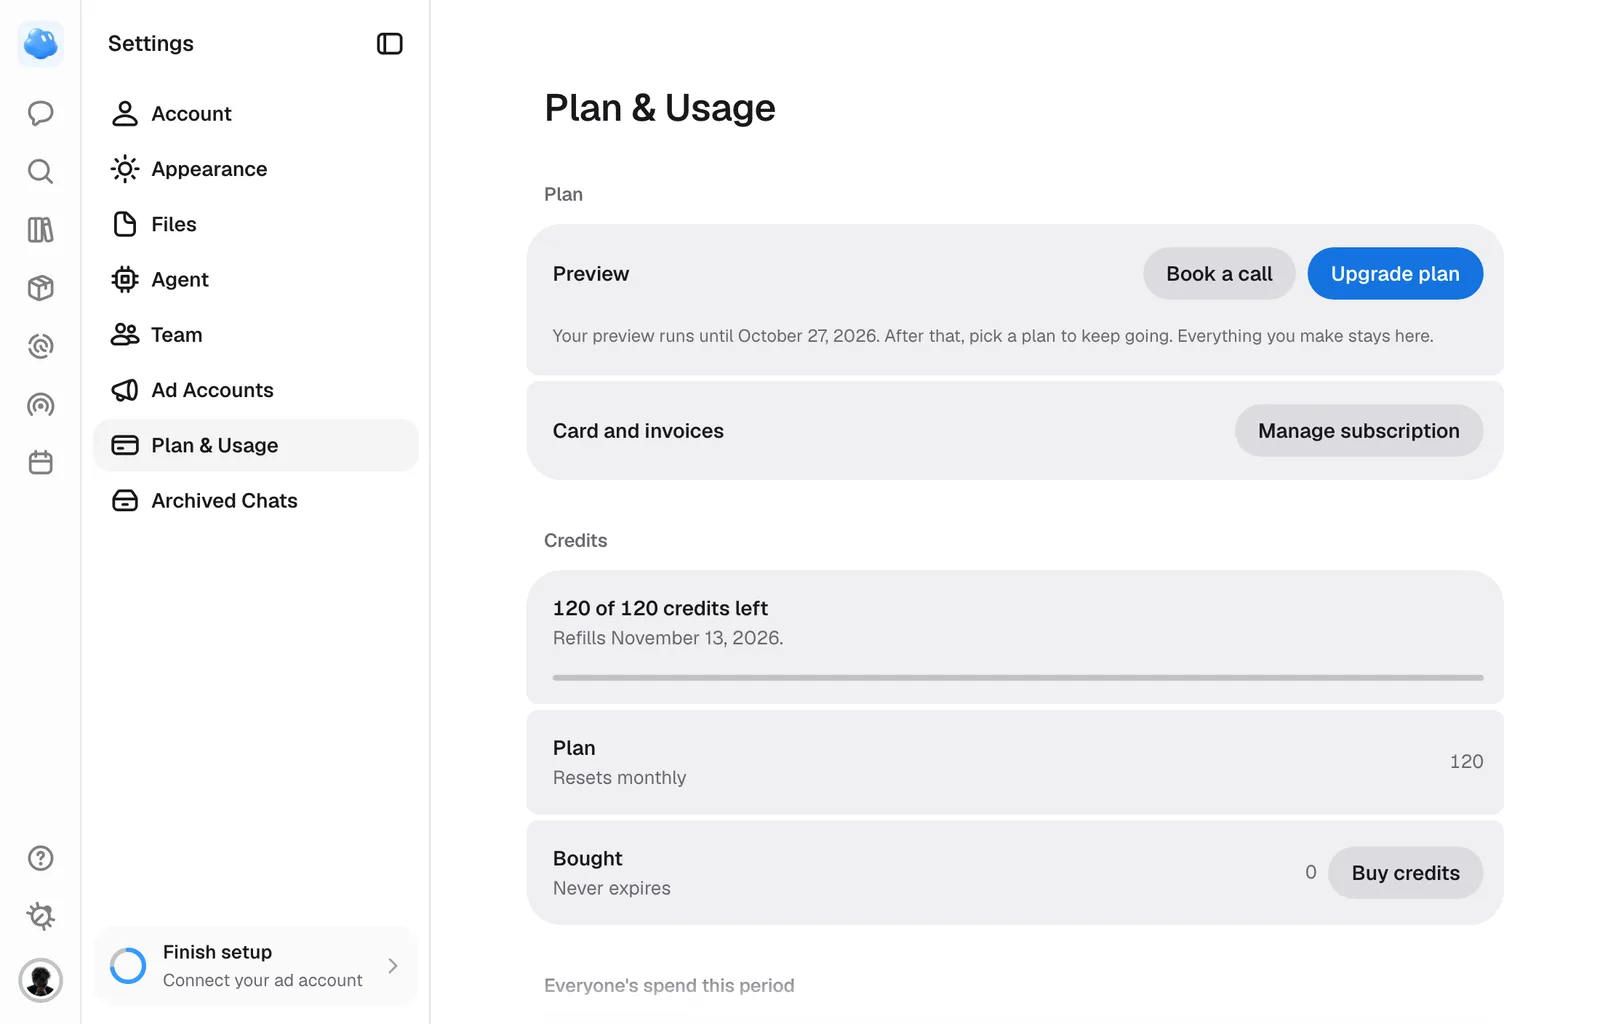Open Appearance settings
Viewport: 1600px width, 1024px height.
point(256,169)
